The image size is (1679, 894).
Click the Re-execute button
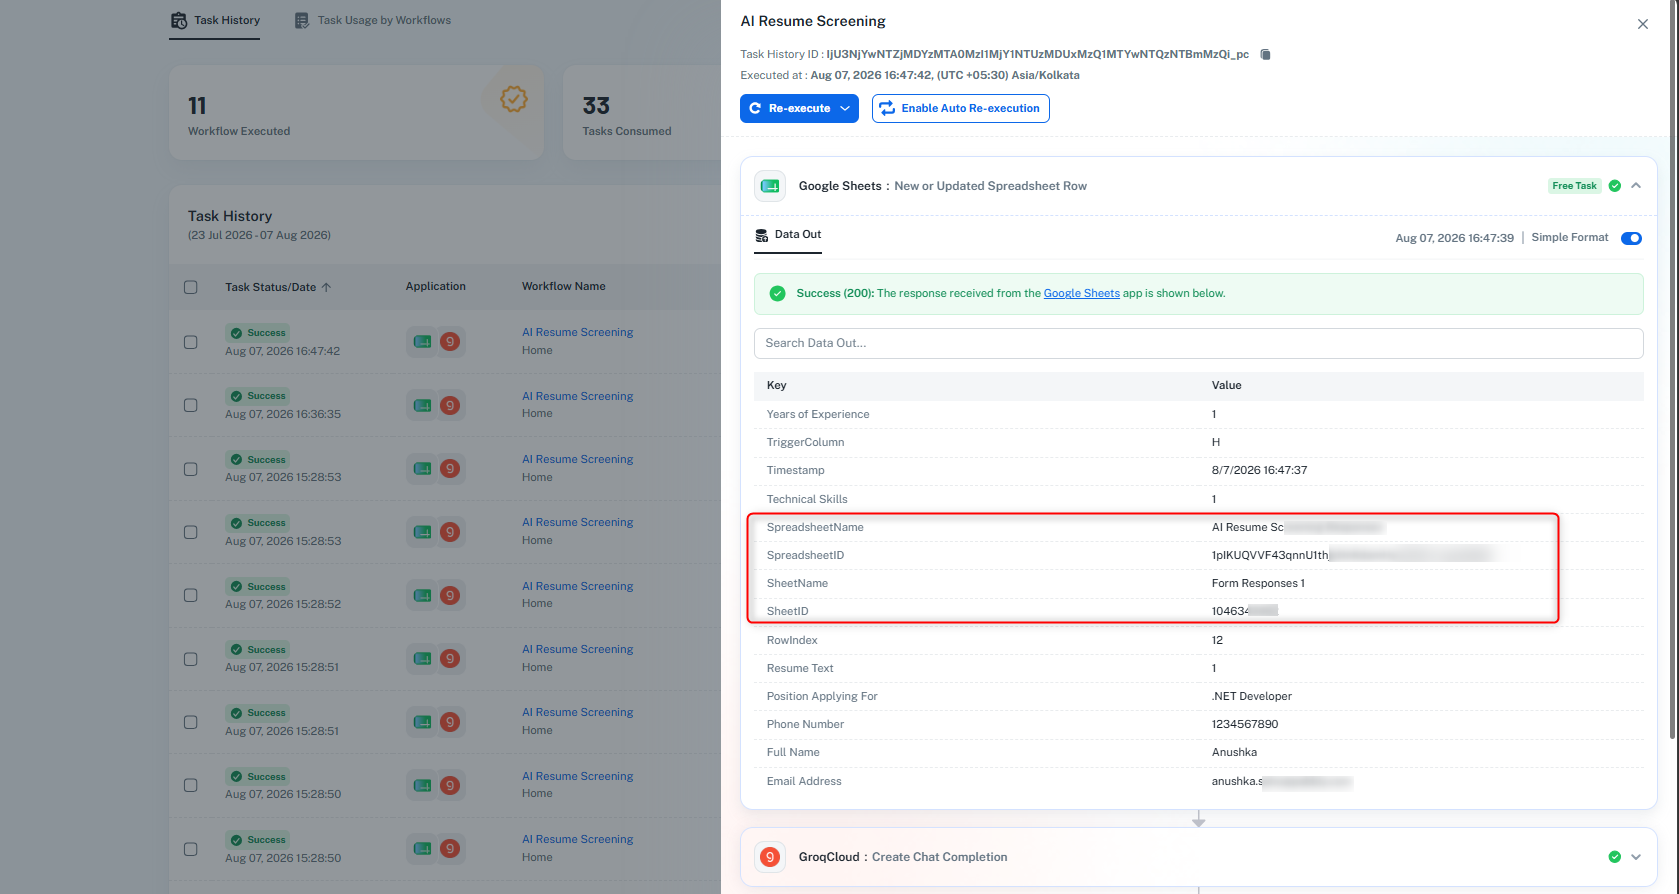click(x=799, y=108)
